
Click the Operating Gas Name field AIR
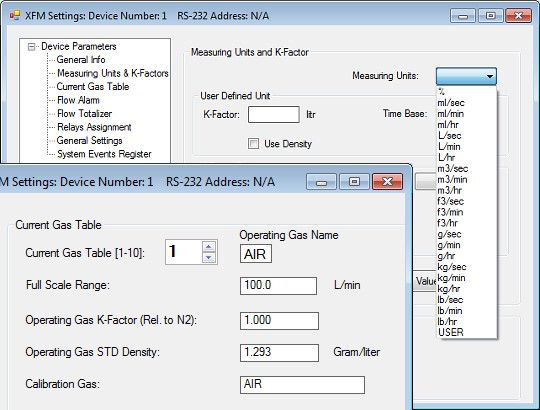(x=256, y=254)
